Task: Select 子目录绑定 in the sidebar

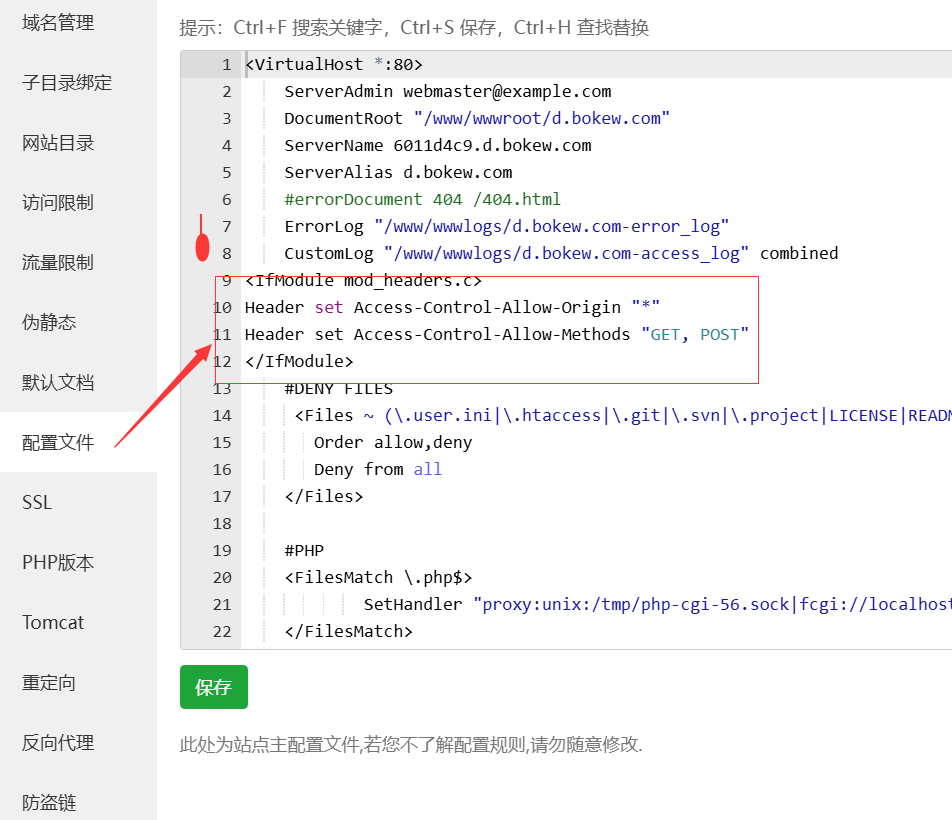Action: coord(67,83)
